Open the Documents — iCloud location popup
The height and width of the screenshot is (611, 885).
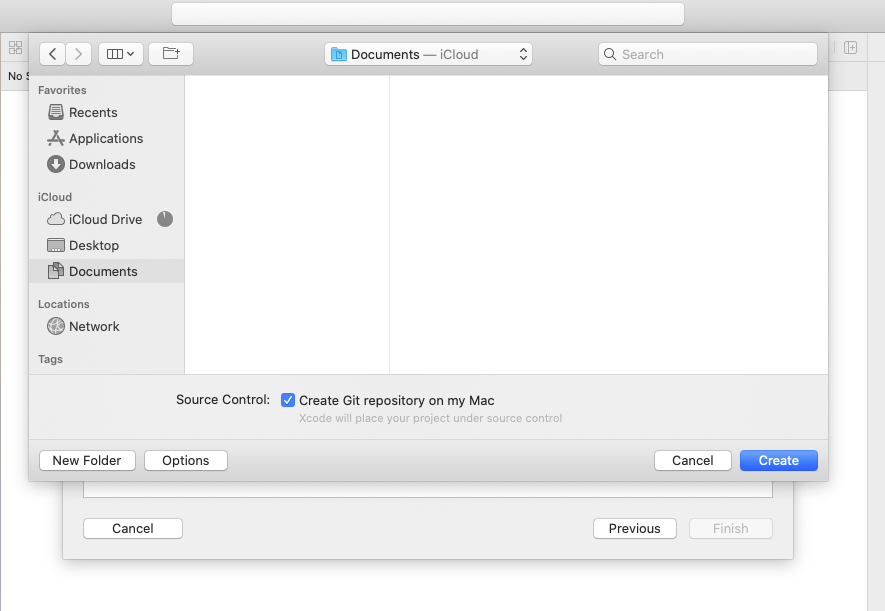[428, 54]
